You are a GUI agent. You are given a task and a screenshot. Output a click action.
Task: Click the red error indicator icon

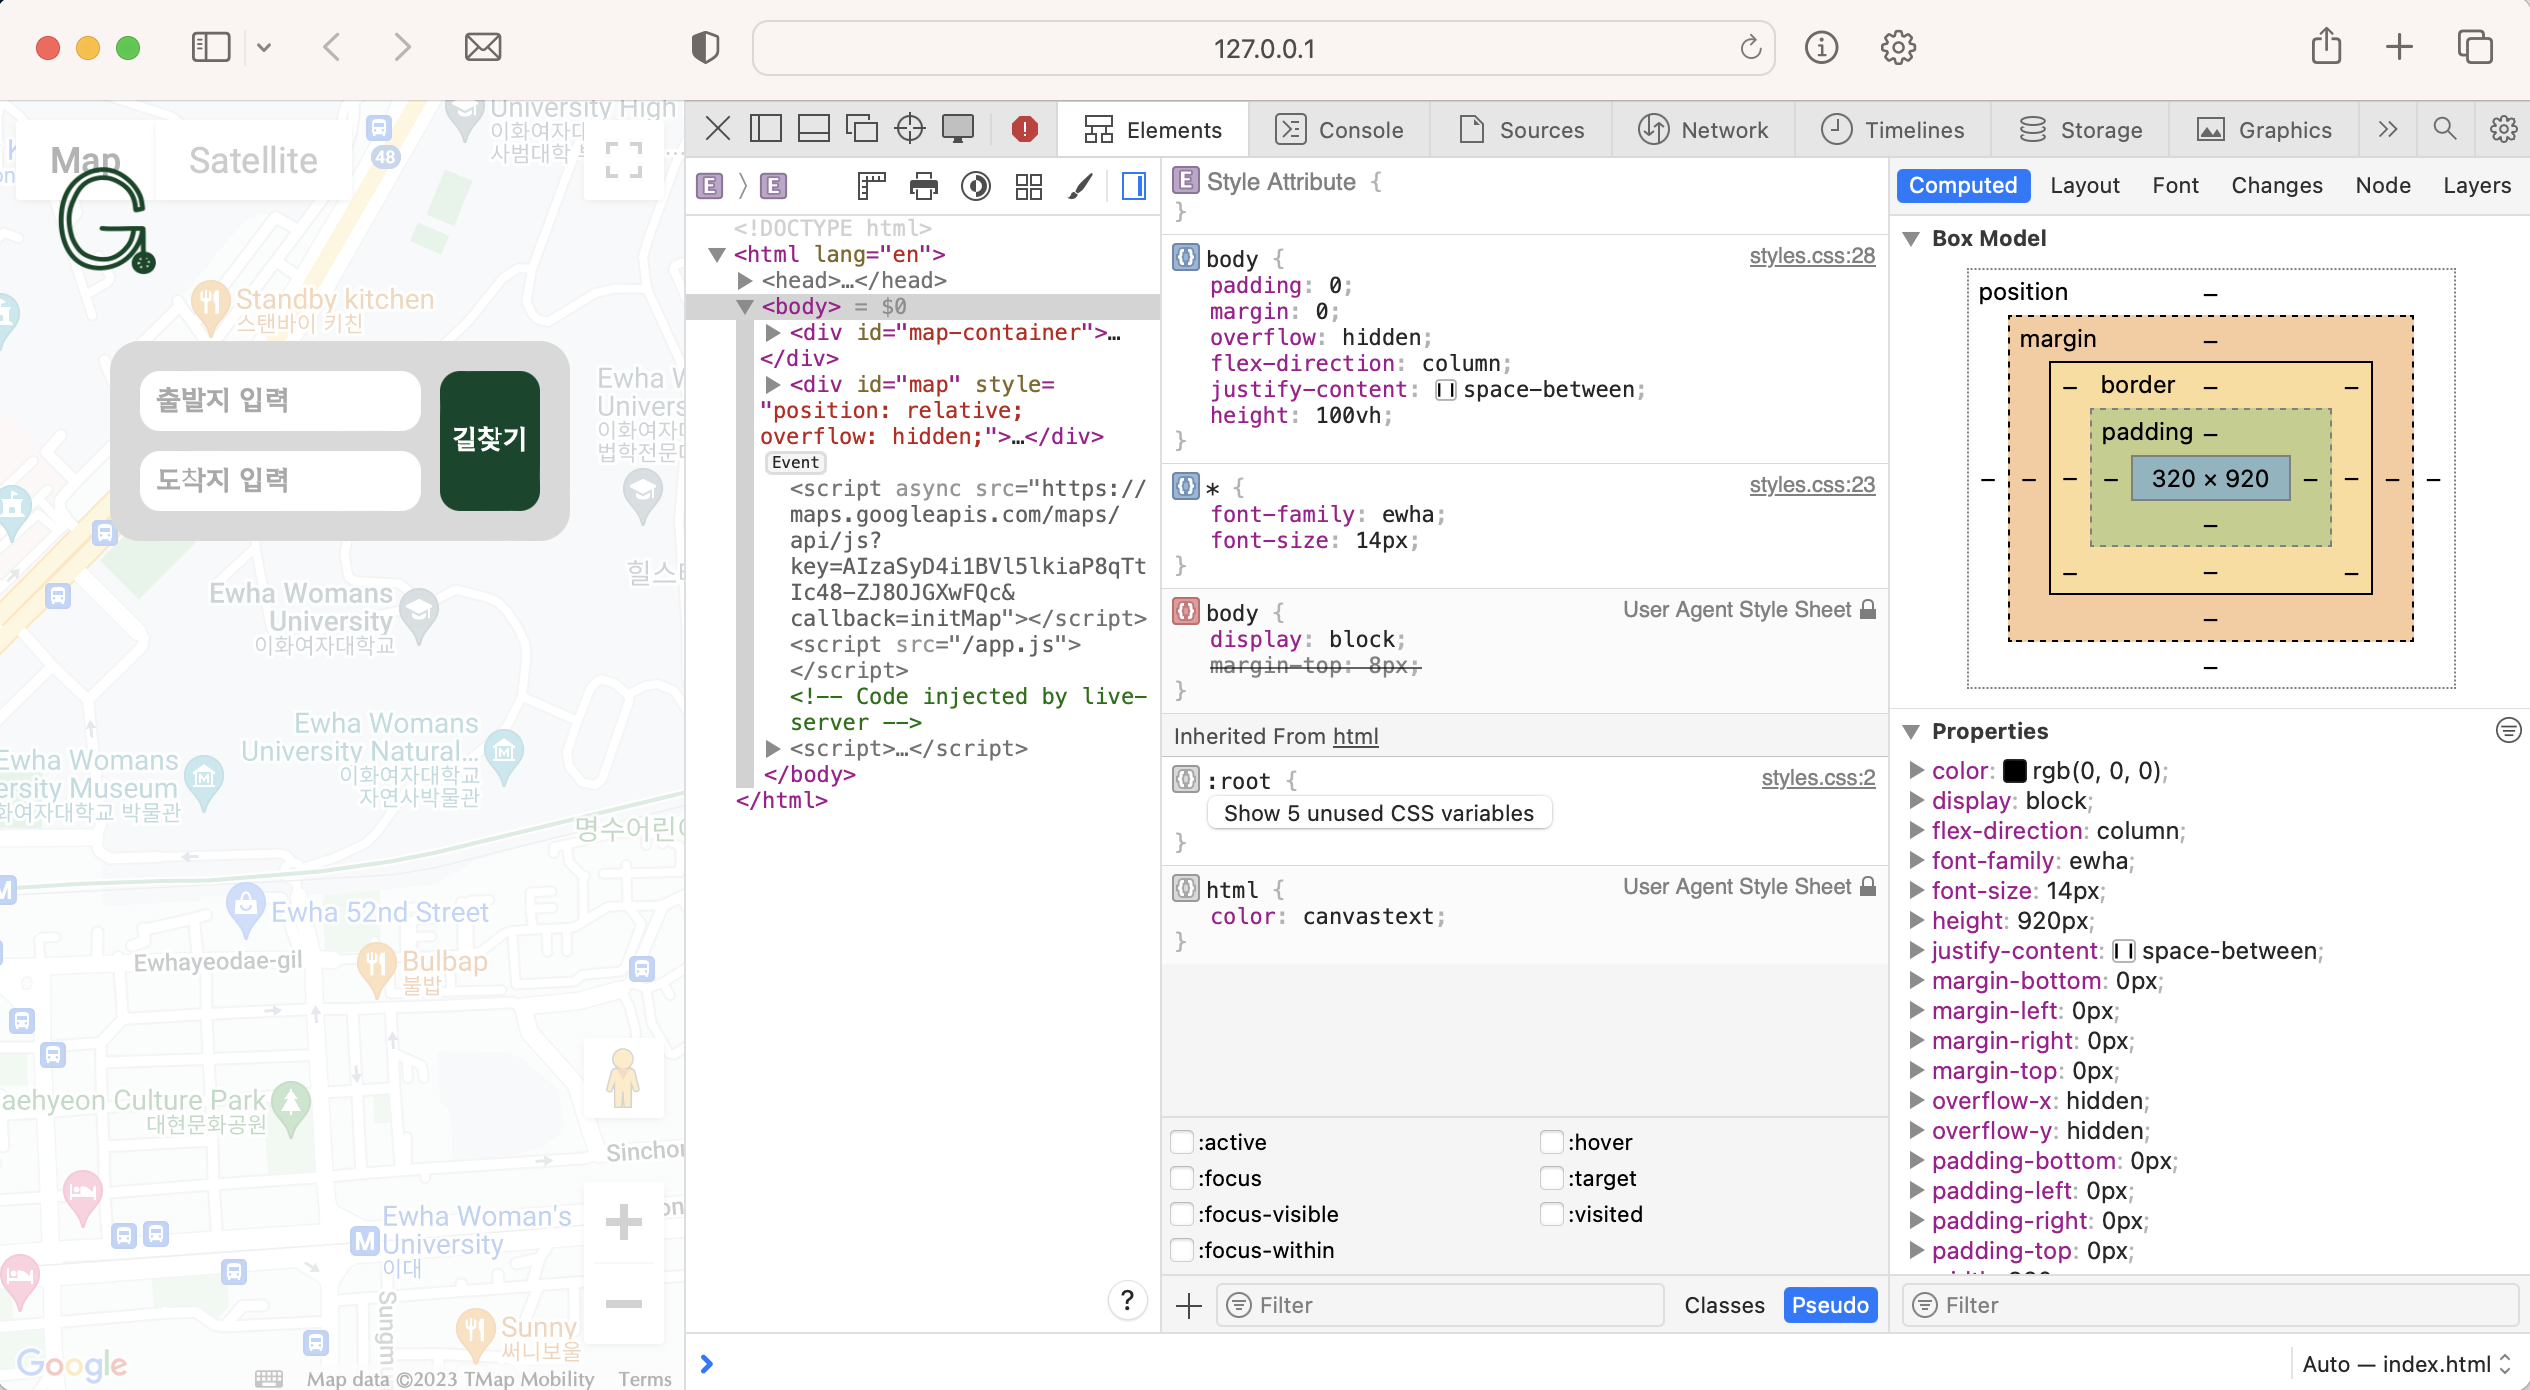[1024, 129]
